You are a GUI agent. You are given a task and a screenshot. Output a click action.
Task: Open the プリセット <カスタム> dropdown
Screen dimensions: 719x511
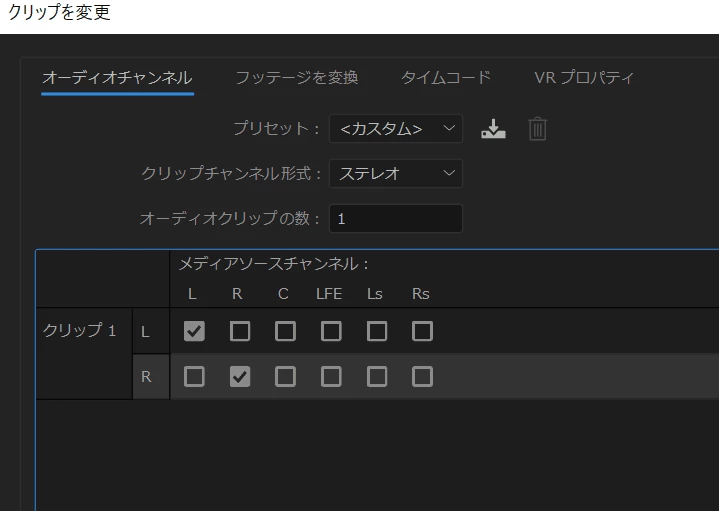click(x=396, y=129)
